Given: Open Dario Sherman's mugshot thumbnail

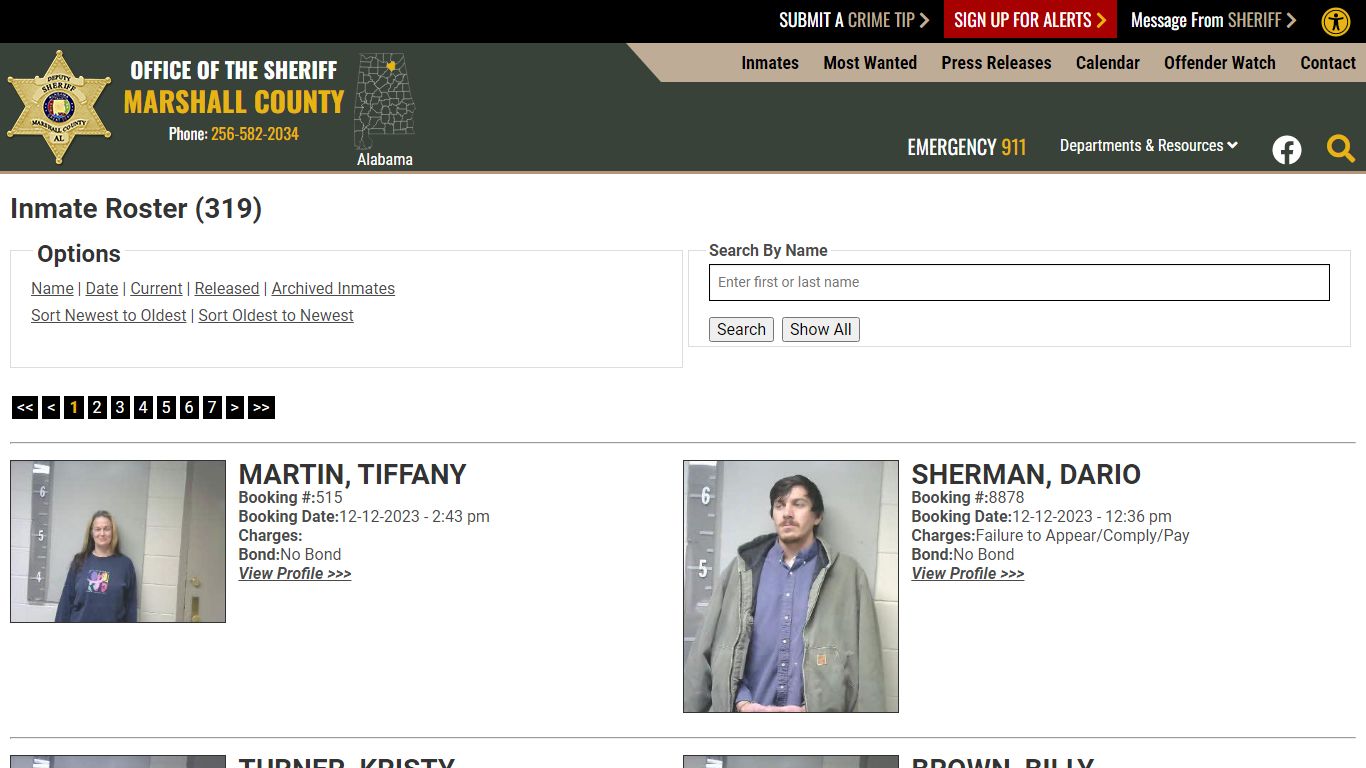Looking at the screenshot, I should pos(791,586).
